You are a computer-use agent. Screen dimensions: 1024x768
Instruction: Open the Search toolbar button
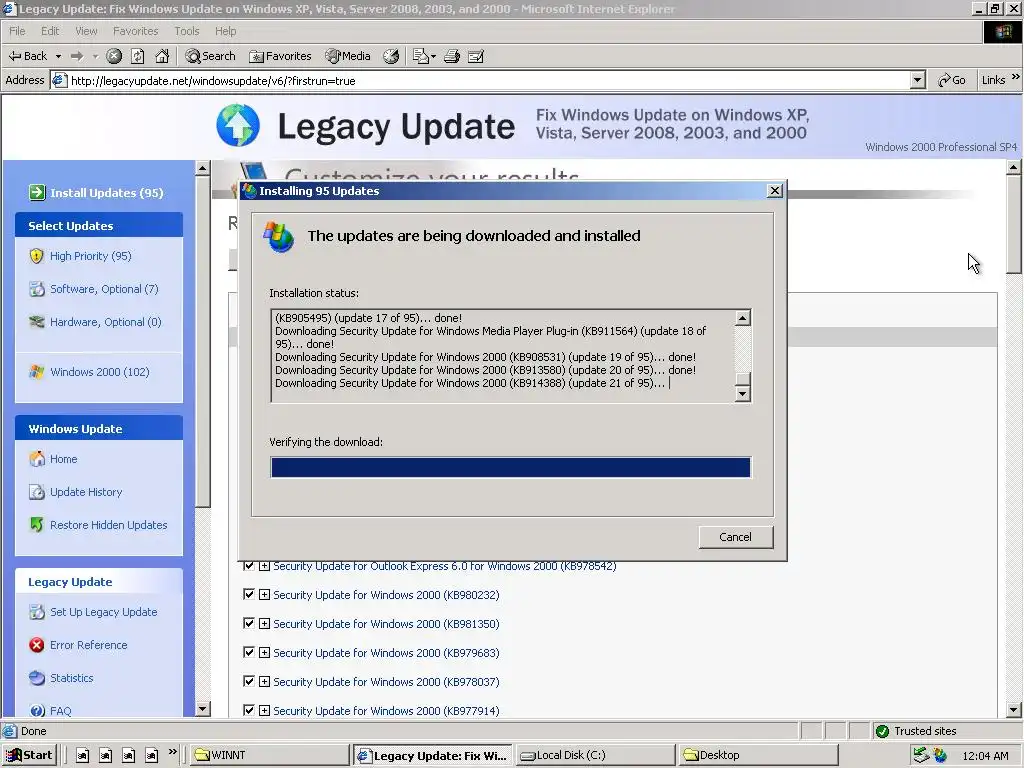click(210, 56)
